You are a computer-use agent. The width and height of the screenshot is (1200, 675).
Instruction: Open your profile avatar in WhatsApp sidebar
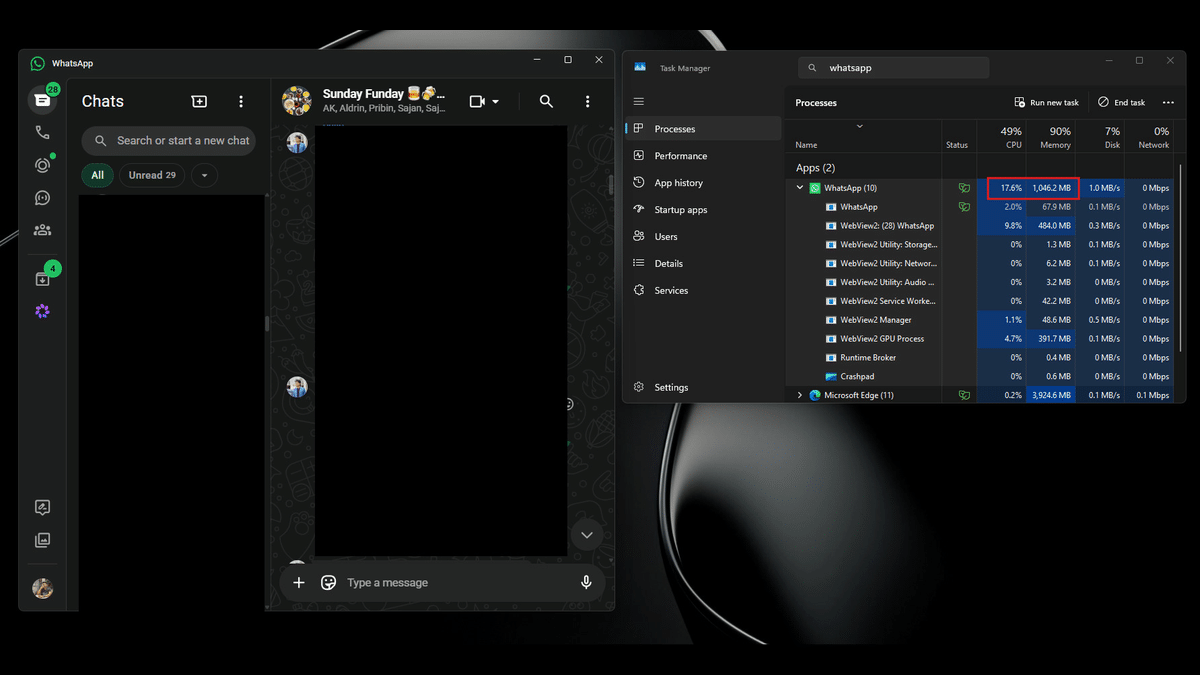42,588
